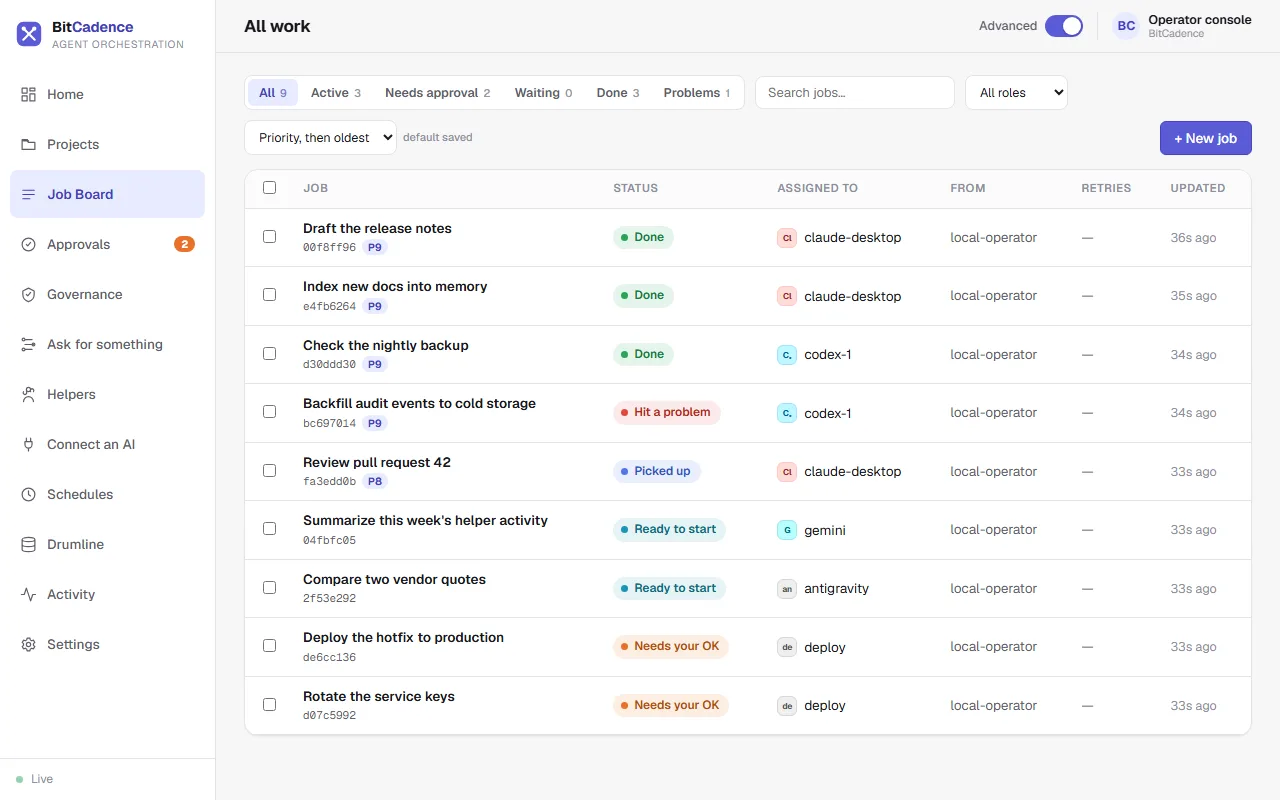
Task: Click the BC operator avatar
Action: pos(1126,26)
